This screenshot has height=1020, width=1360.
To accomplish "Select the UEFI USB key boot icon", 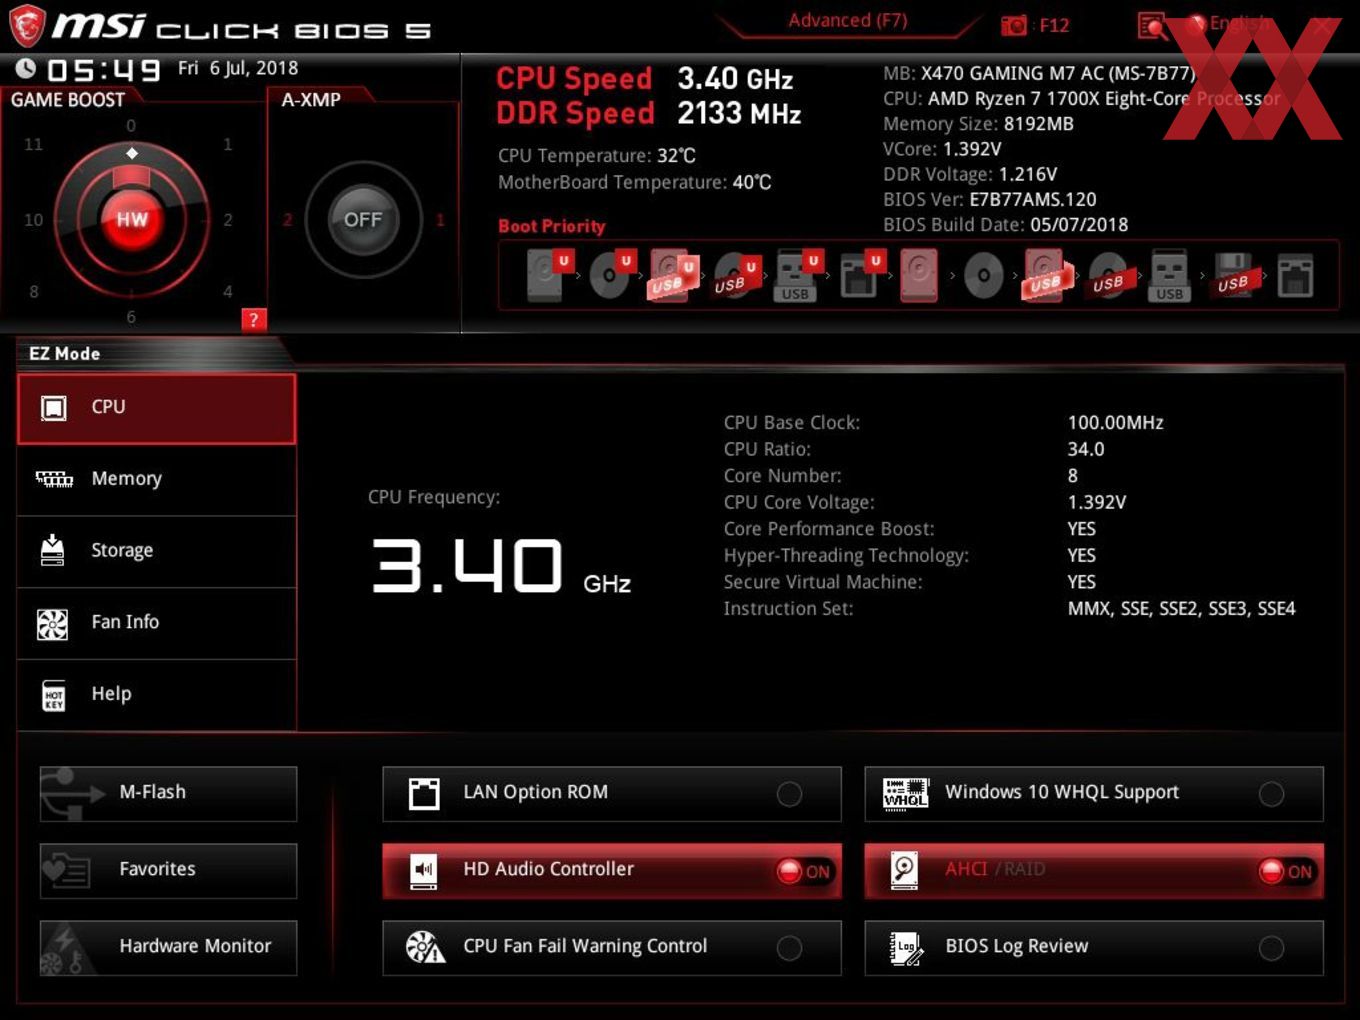I will click(797, 276).
